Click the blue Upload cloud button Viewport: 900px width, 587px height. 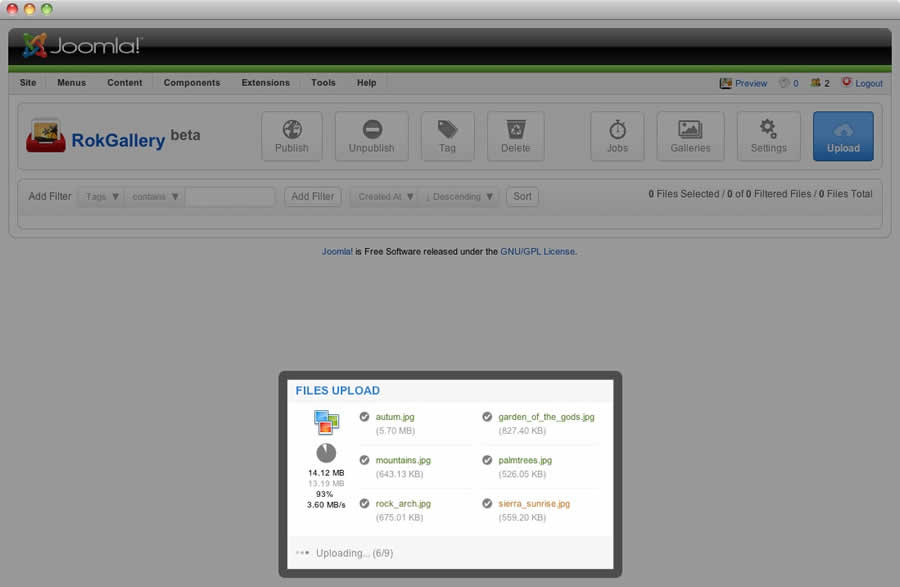[x=843, y=136]
